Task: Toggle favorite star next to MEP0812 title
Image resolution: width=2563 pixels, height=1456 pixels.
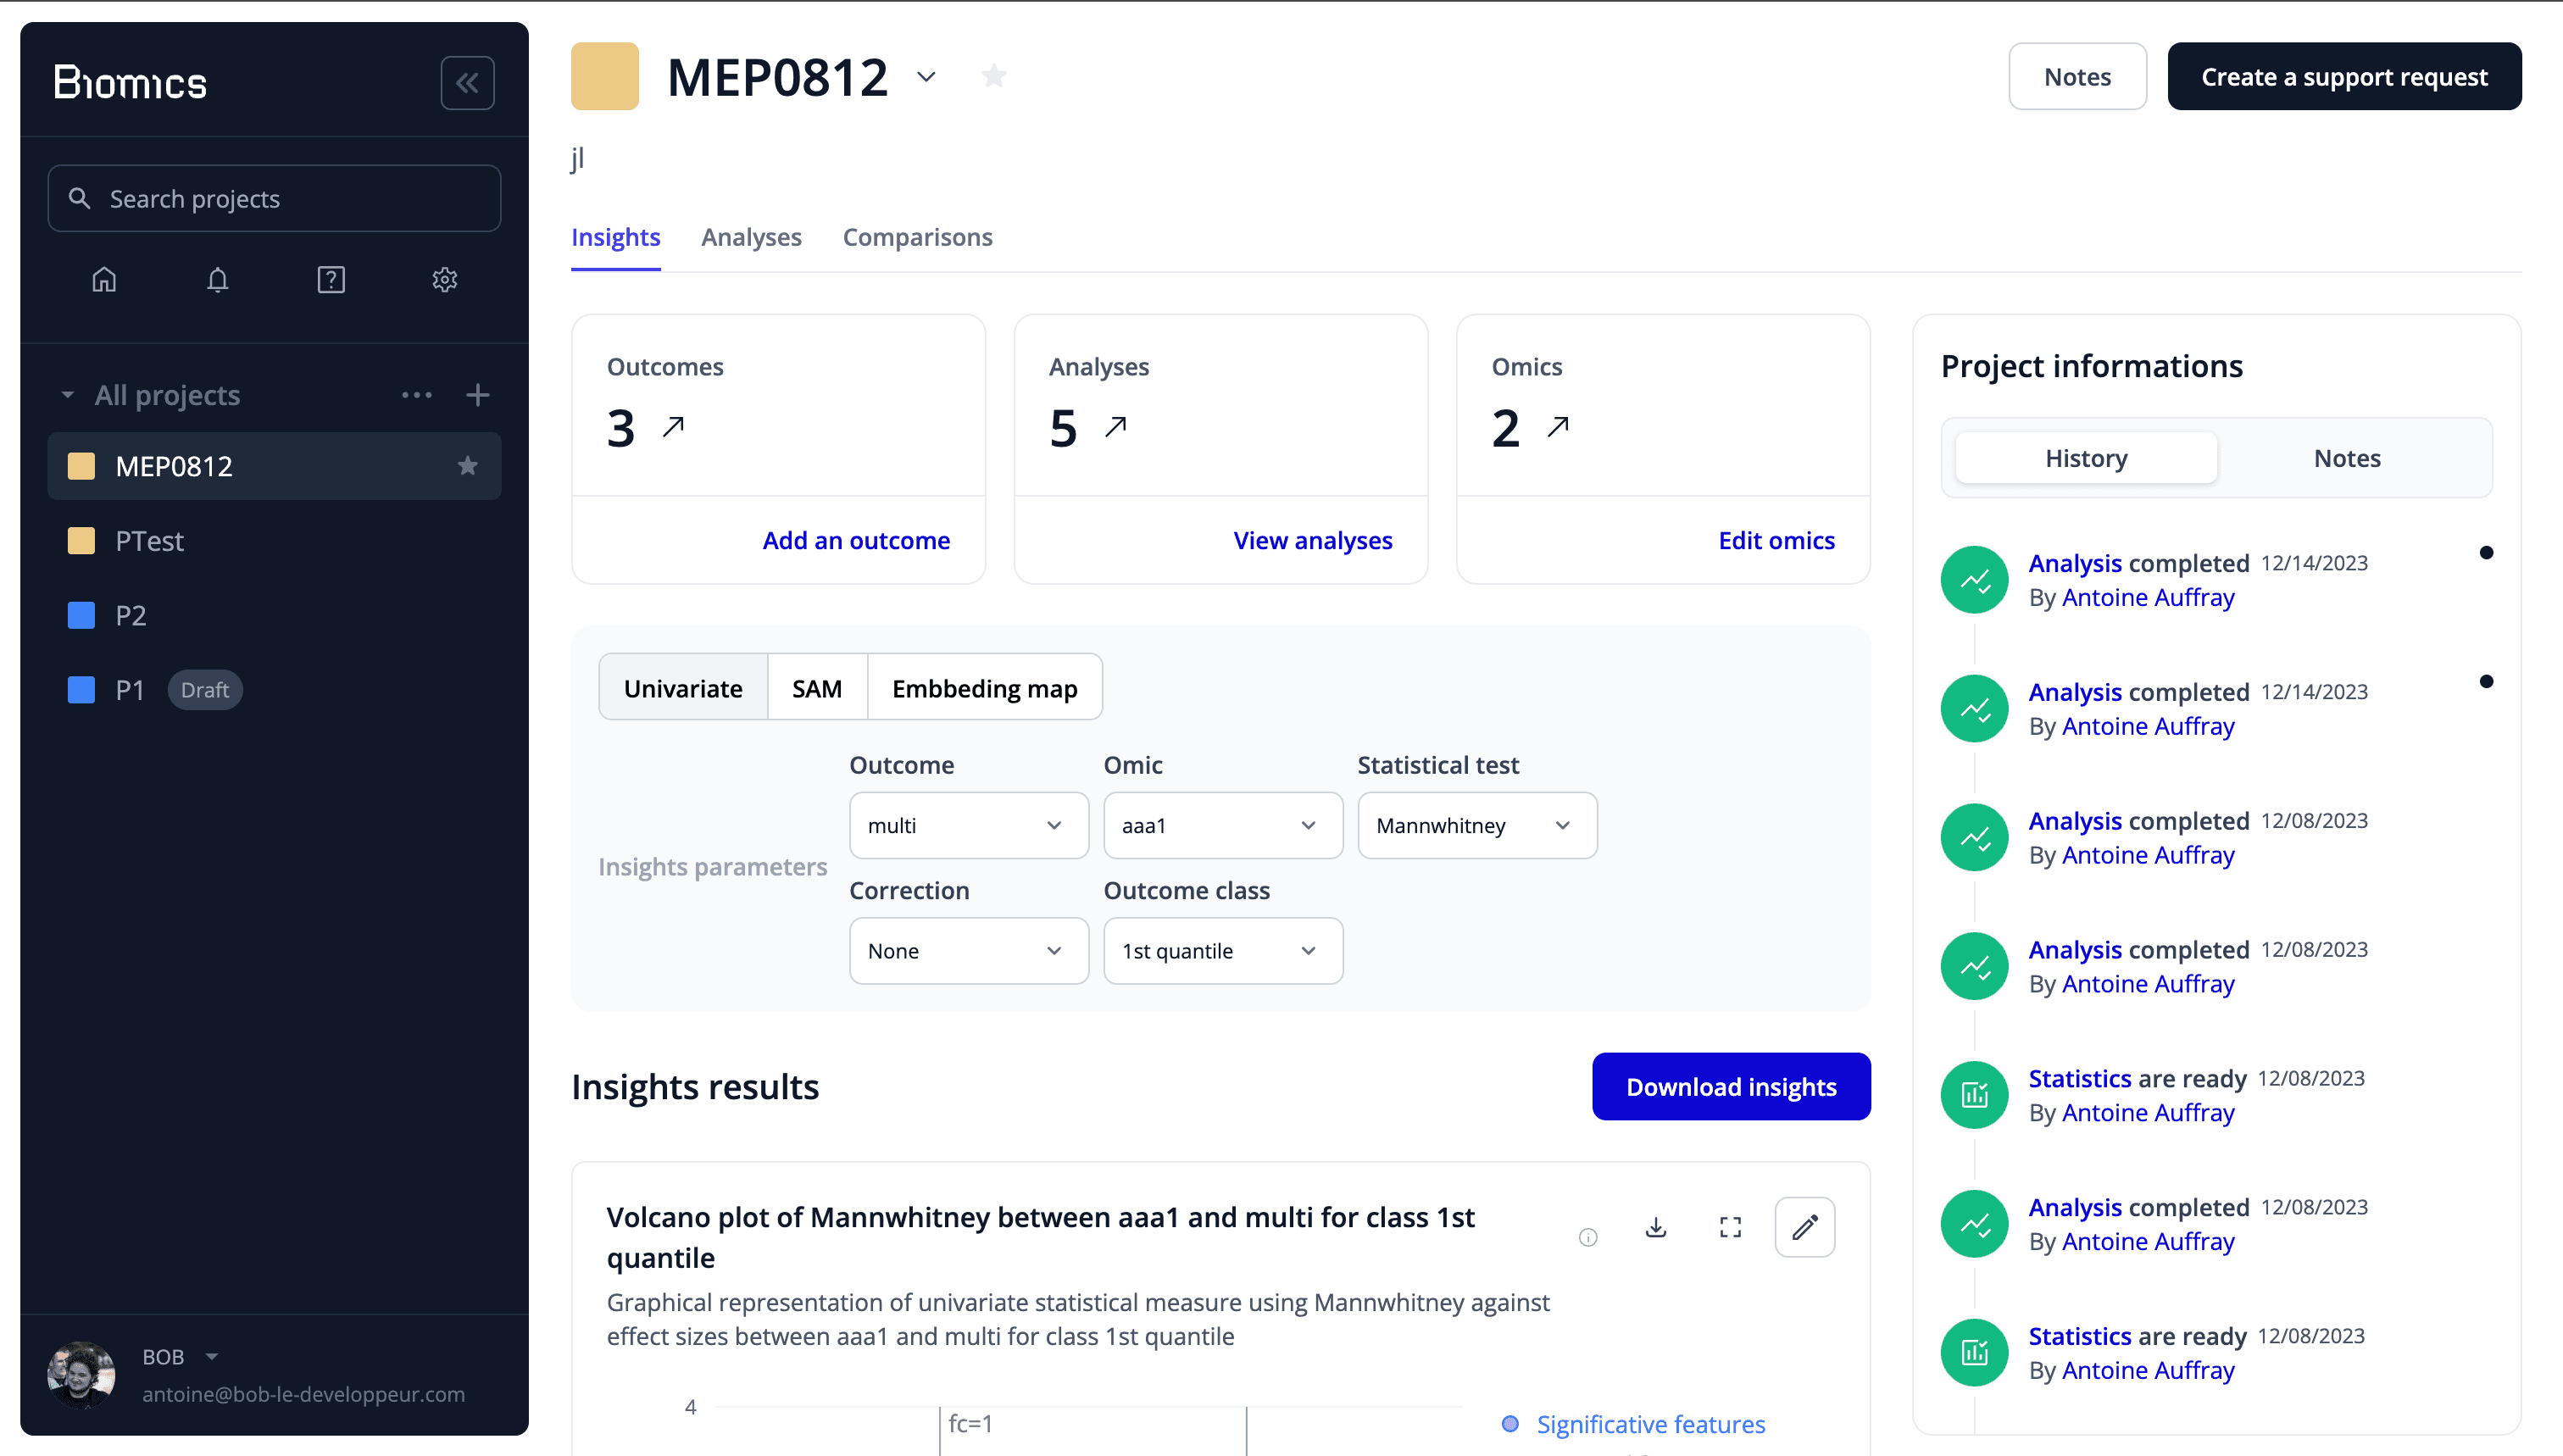Action: click(x=993, y=76)
